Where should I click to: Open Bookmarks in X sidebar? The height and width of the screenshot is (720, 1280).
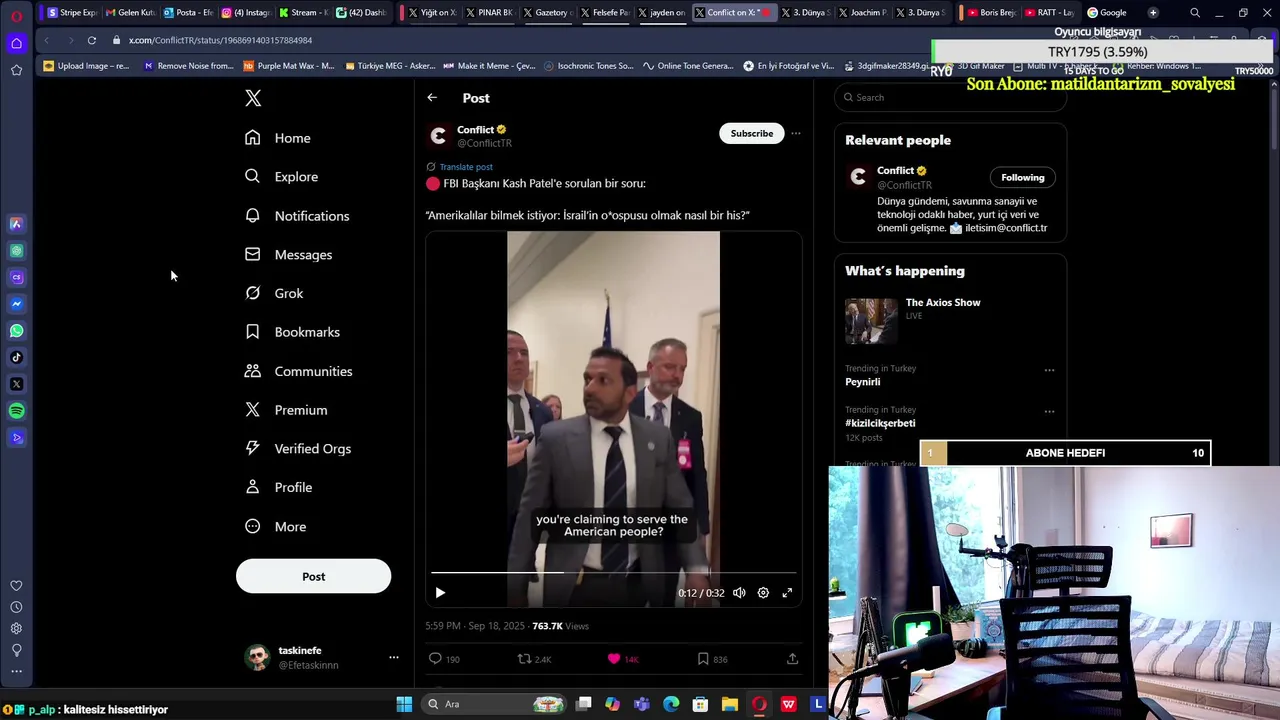coord(292,332)
